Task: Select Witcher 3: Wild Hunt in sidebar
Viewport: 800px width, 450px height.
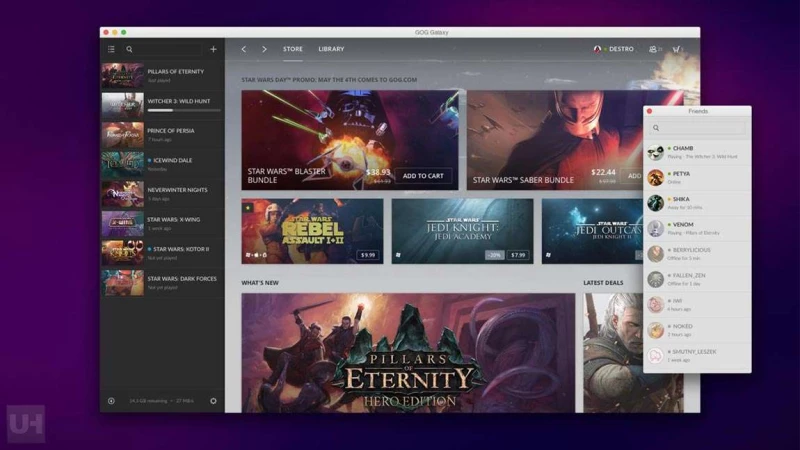Action: click(x=162, y=105)
